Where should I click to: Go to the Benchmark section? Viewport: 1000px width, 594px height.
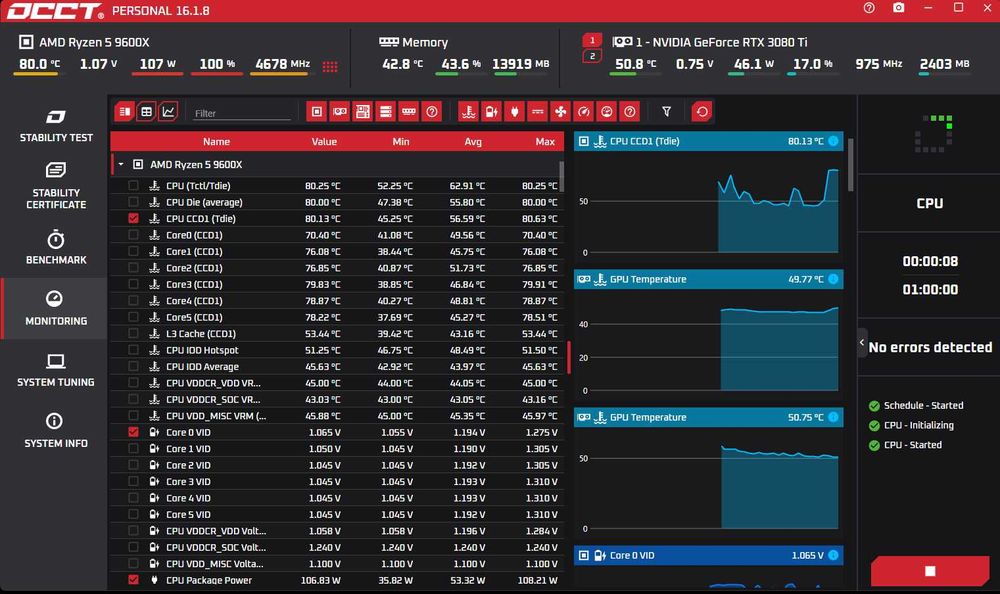pos(55,248)
